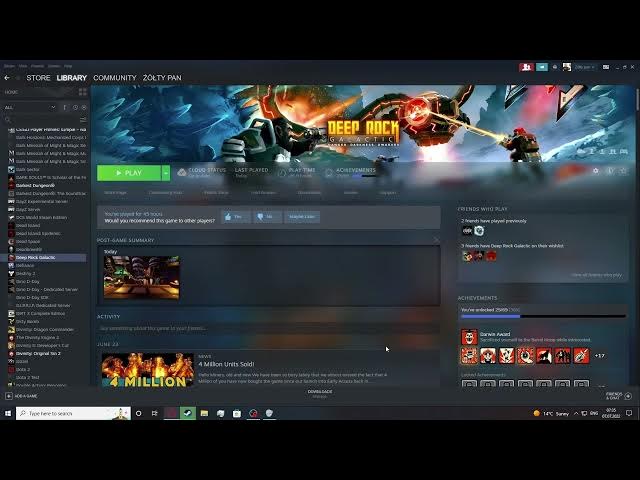Click the Cloud Status icon
640x480 pixels.
(x=182, y=173)
